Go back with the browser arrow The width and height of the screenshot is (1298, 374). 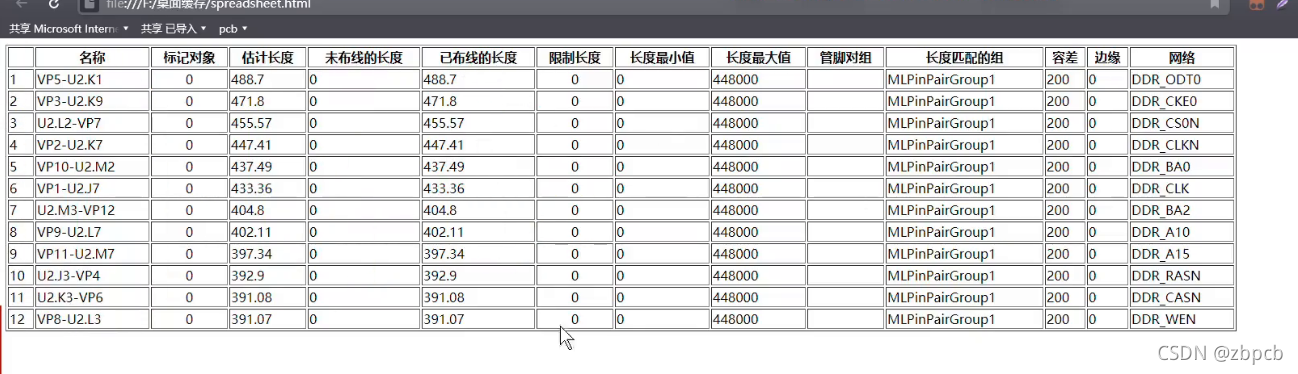click(22, 4)
